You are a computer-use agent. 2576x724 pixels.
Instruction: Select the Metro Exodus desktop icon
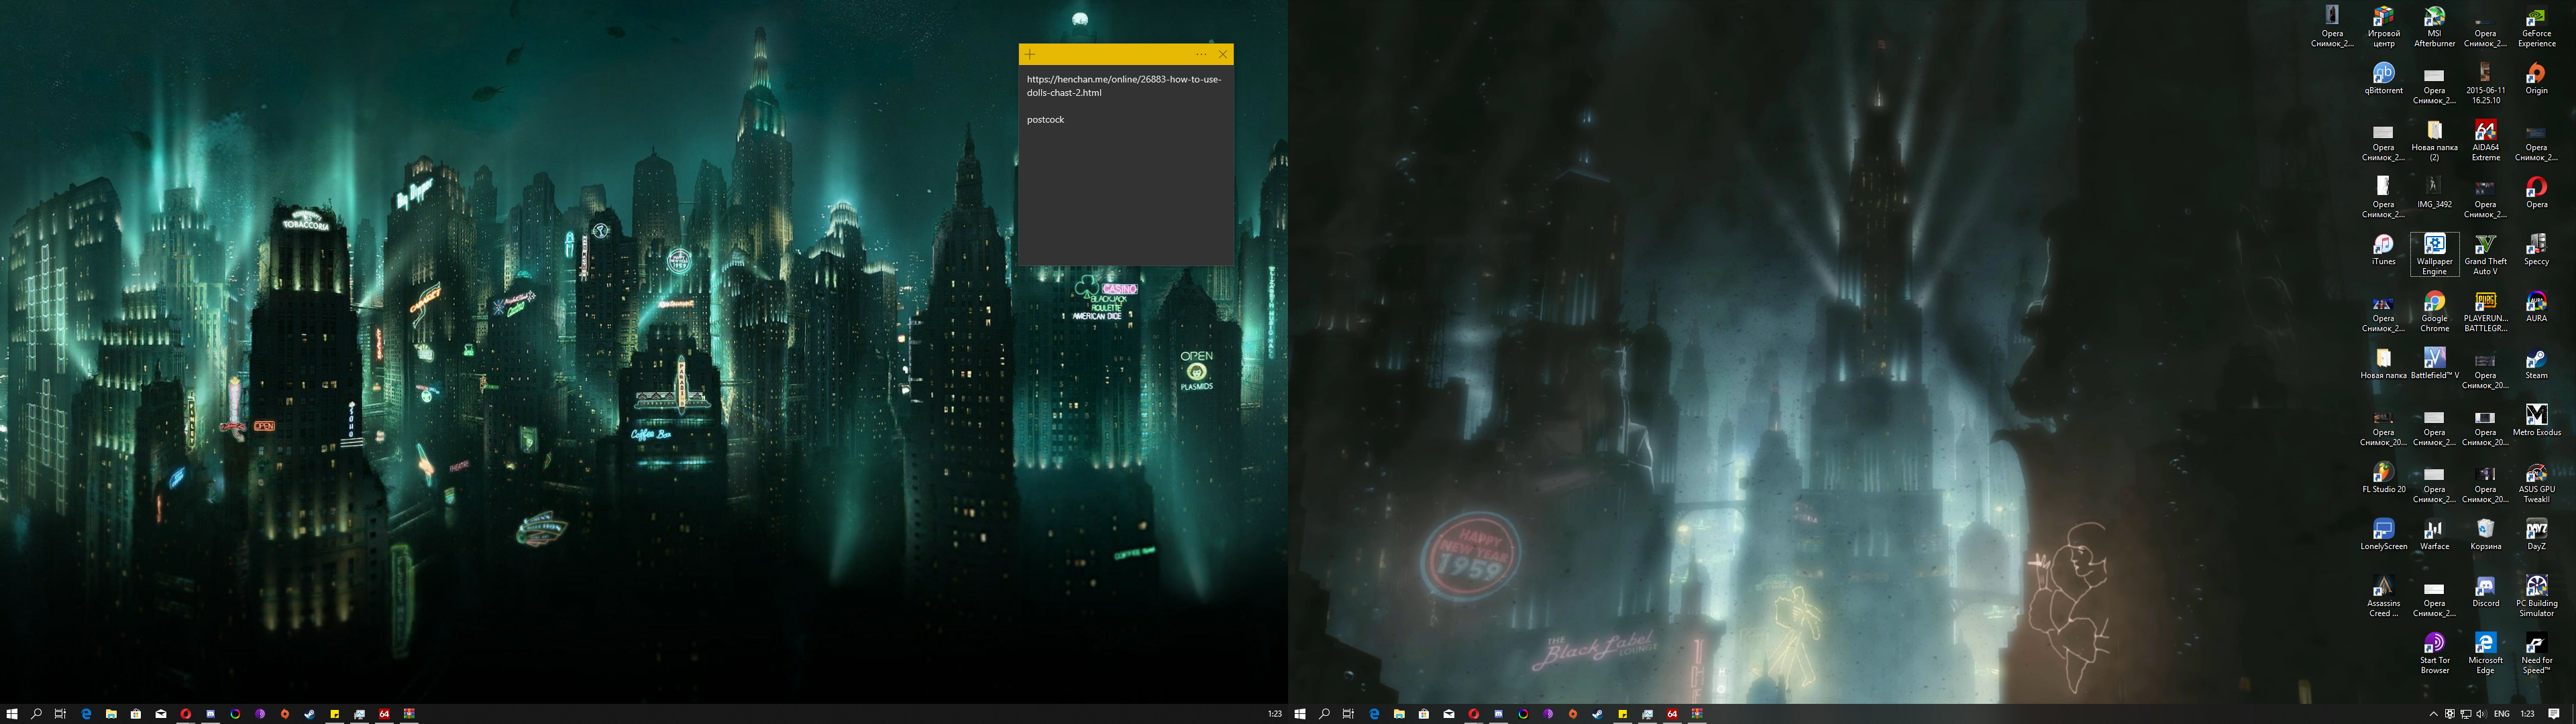[2537, 421]
